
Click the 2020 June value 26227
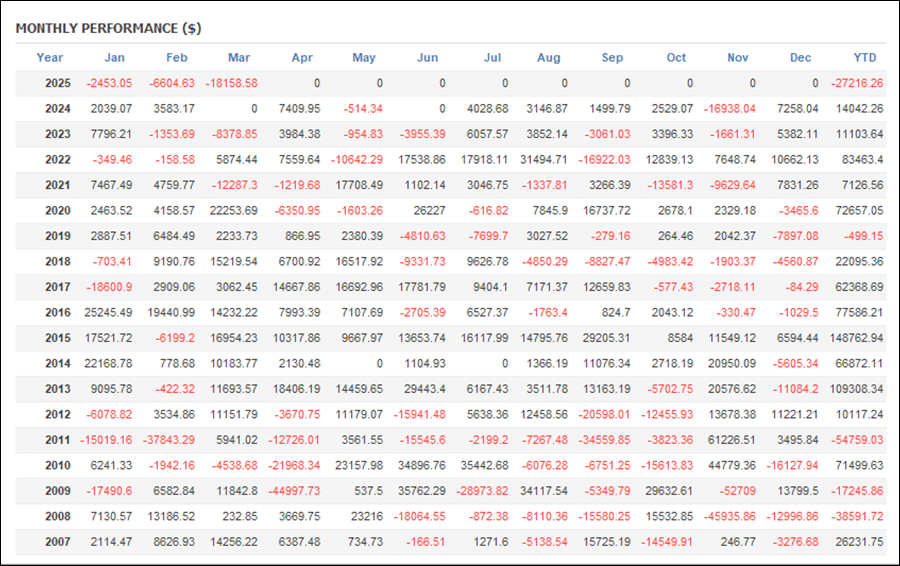click(429, 211)
